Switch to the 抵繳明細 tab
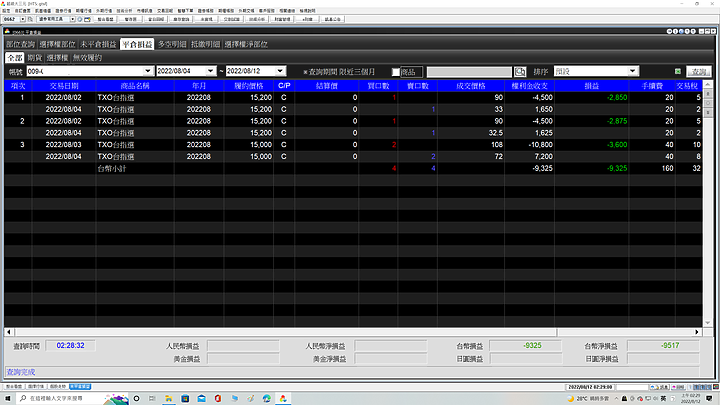720x405 pixels. [205, 45]
